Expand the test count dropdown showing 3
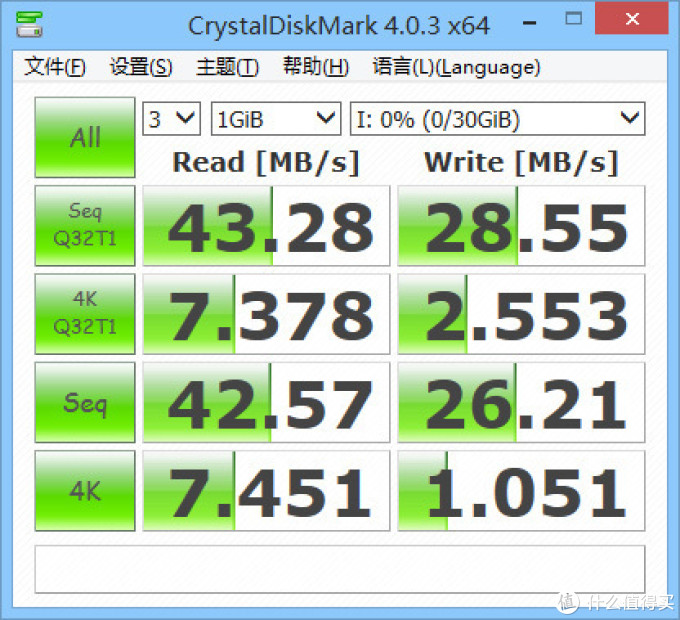This screenshot has height=620, width=680. point(171,119)
